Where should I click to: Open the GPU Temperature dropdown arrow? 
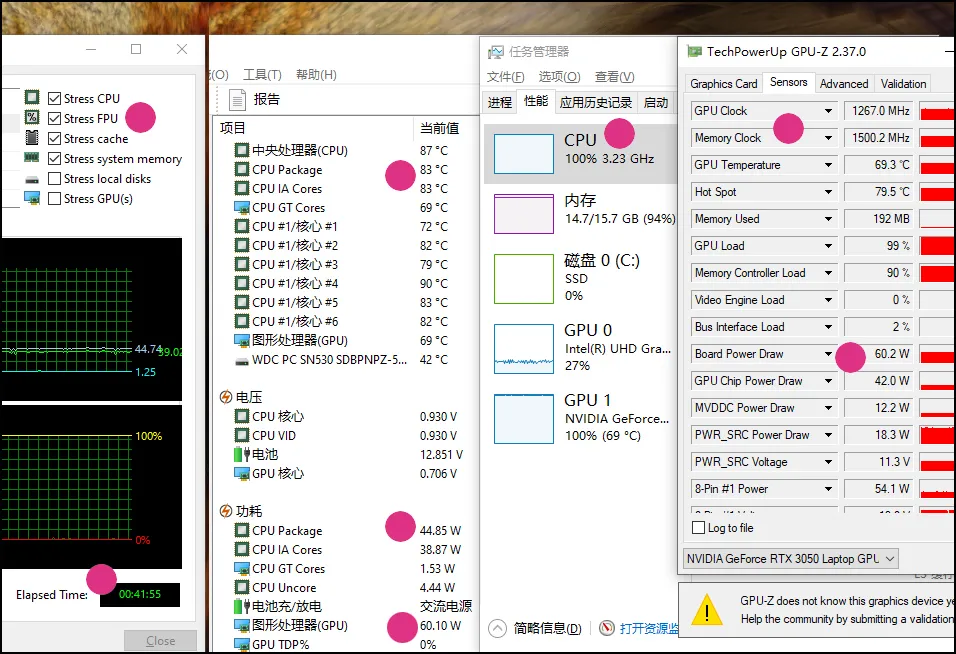point(828,165)
